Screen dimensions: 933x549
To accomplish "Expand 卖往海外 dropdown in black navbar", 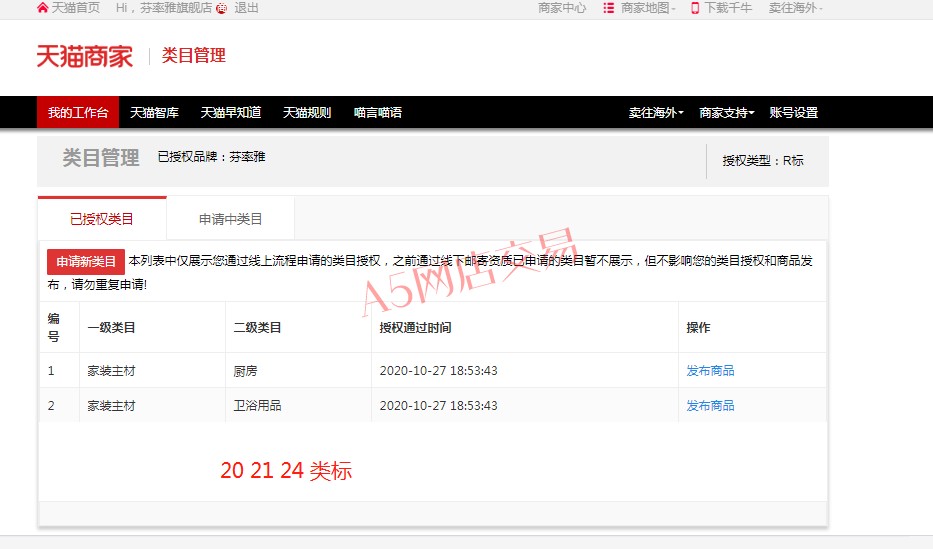I will [655, 113].
